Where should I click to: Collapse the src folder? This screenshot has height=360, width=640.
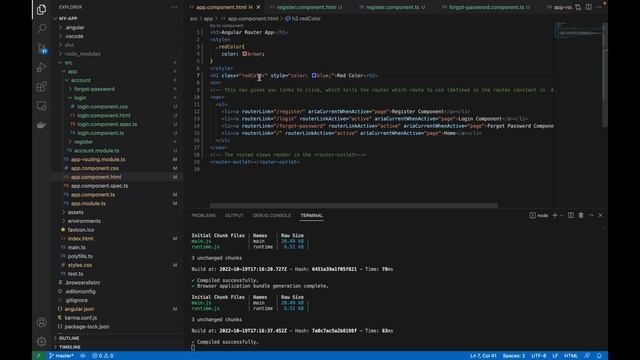pyautogui.click(x=68, y=62)
